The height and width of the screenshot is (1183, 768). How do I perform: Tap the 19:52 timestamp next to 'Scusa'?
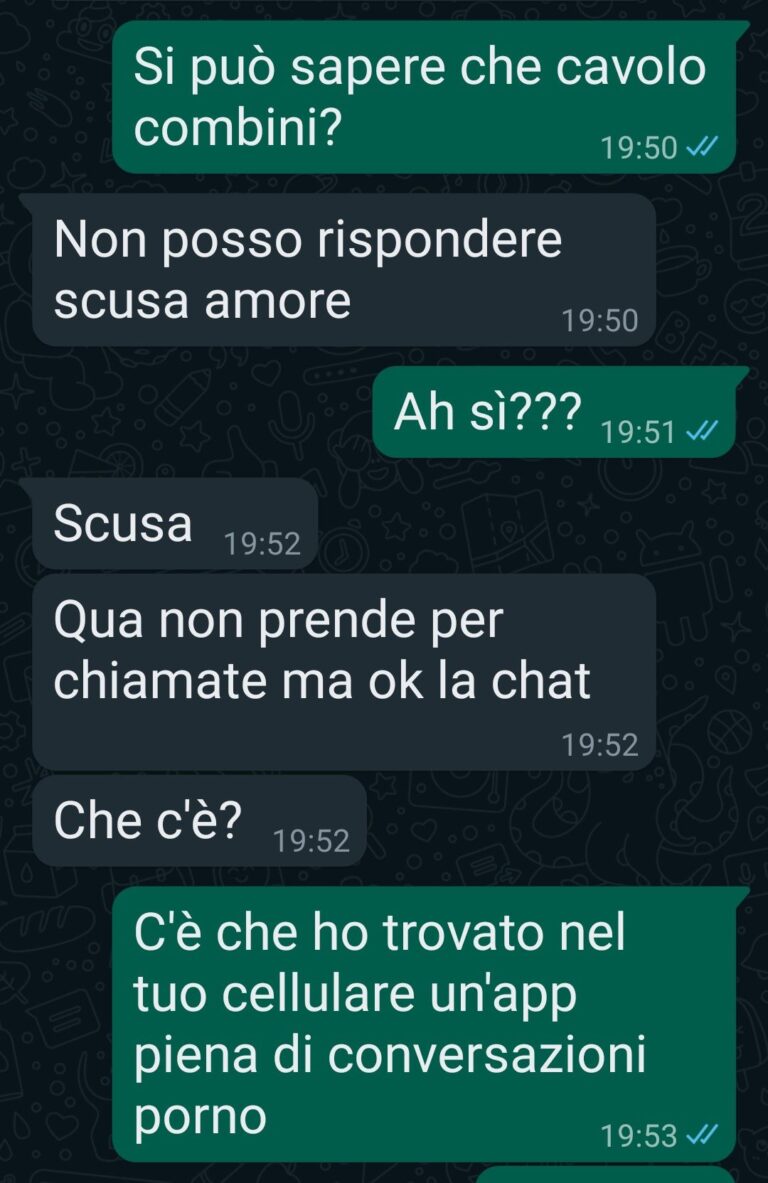click(263, 543)
